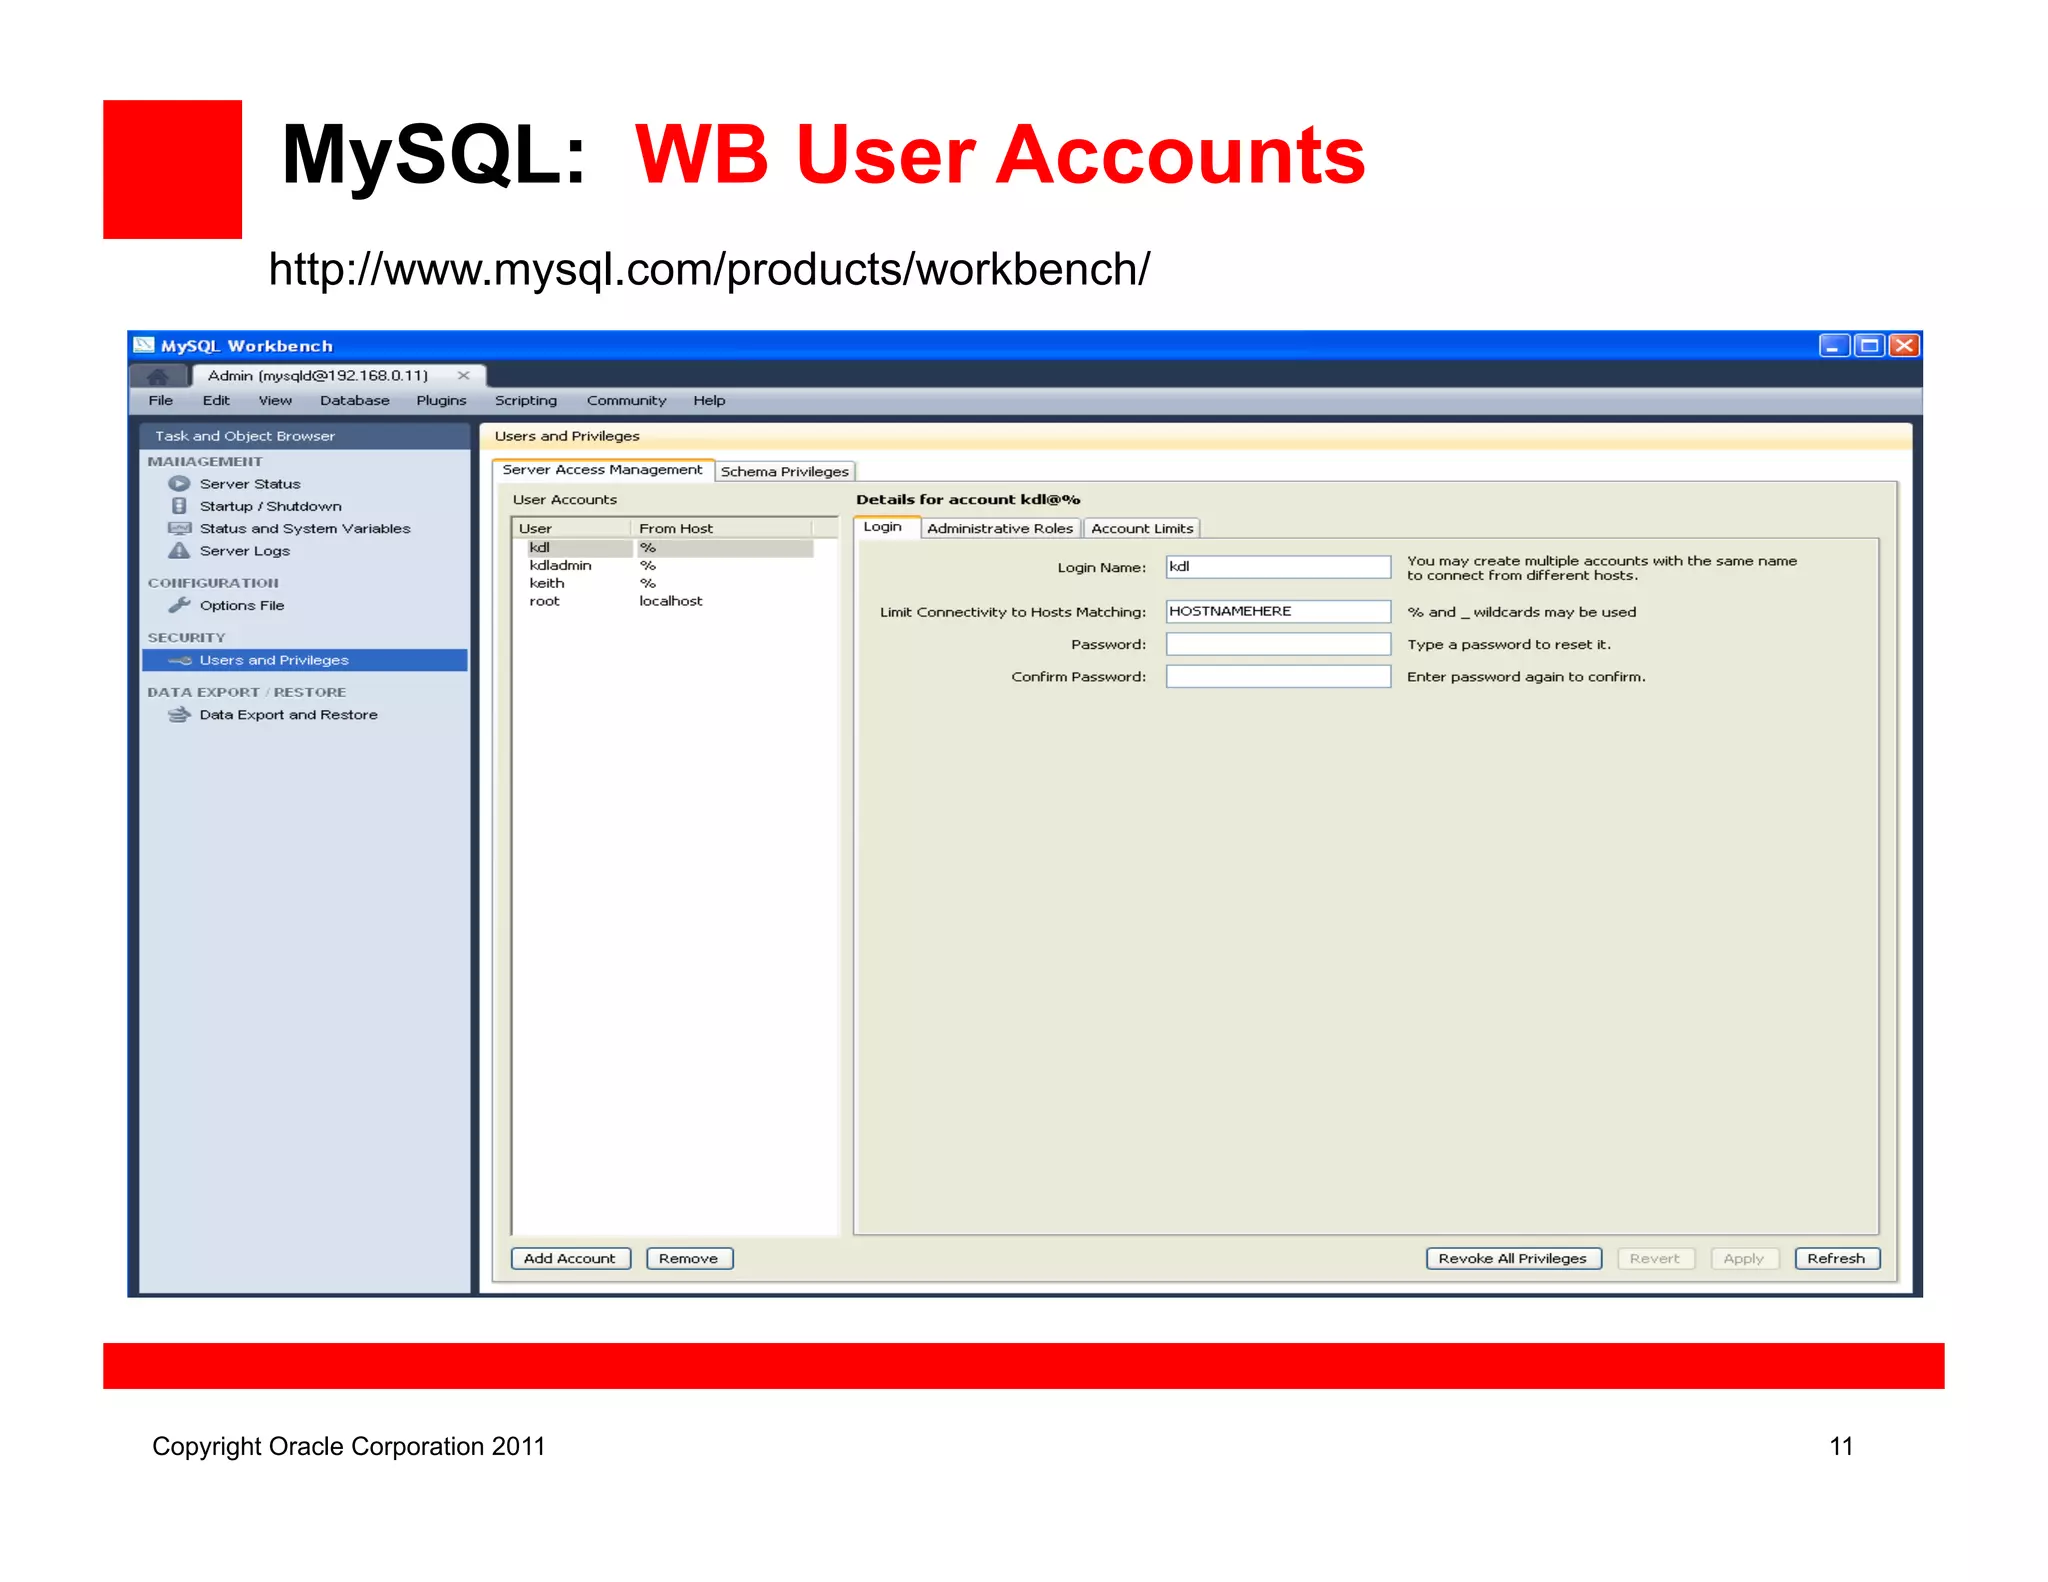Click the Options File wrench icon
The image size is (2048, 1582).
click(x=179, y=605)
